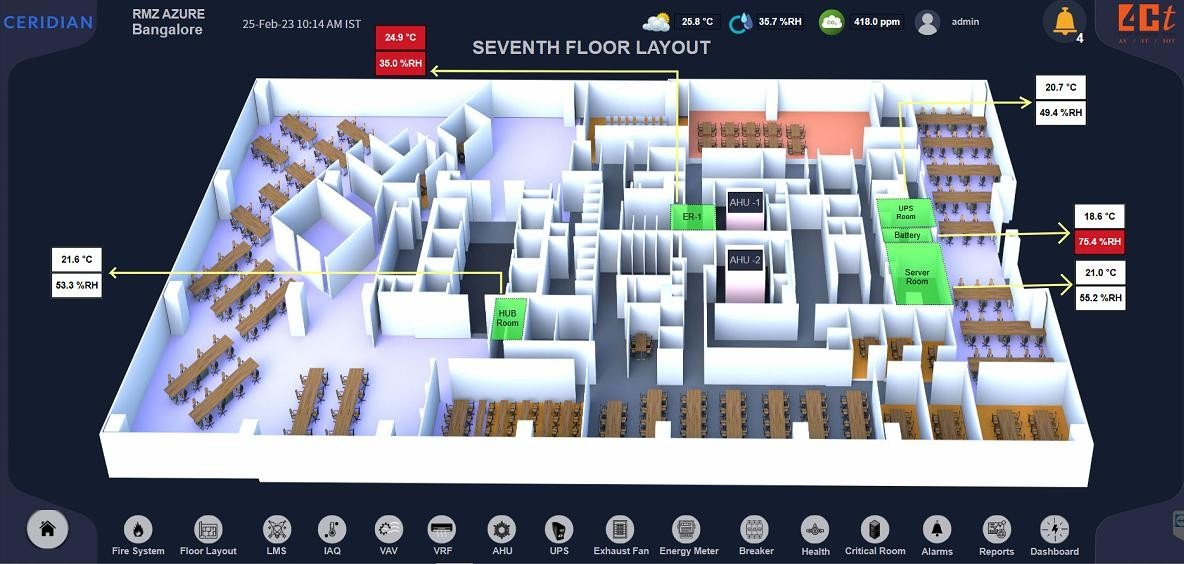Select the AHU -1 room label
The width and height of the screenshot is (1184, 564).
[x=745, y=202]
